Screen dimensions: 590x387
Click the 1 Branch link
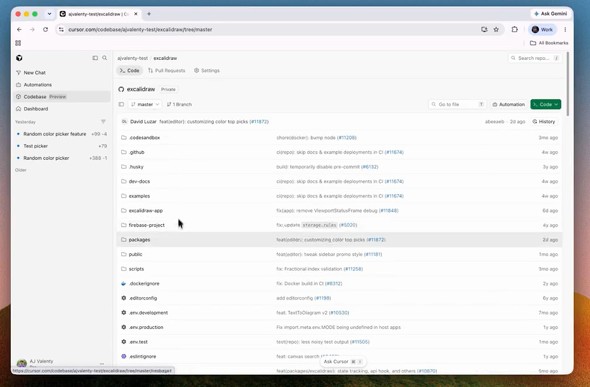[179, 104]
